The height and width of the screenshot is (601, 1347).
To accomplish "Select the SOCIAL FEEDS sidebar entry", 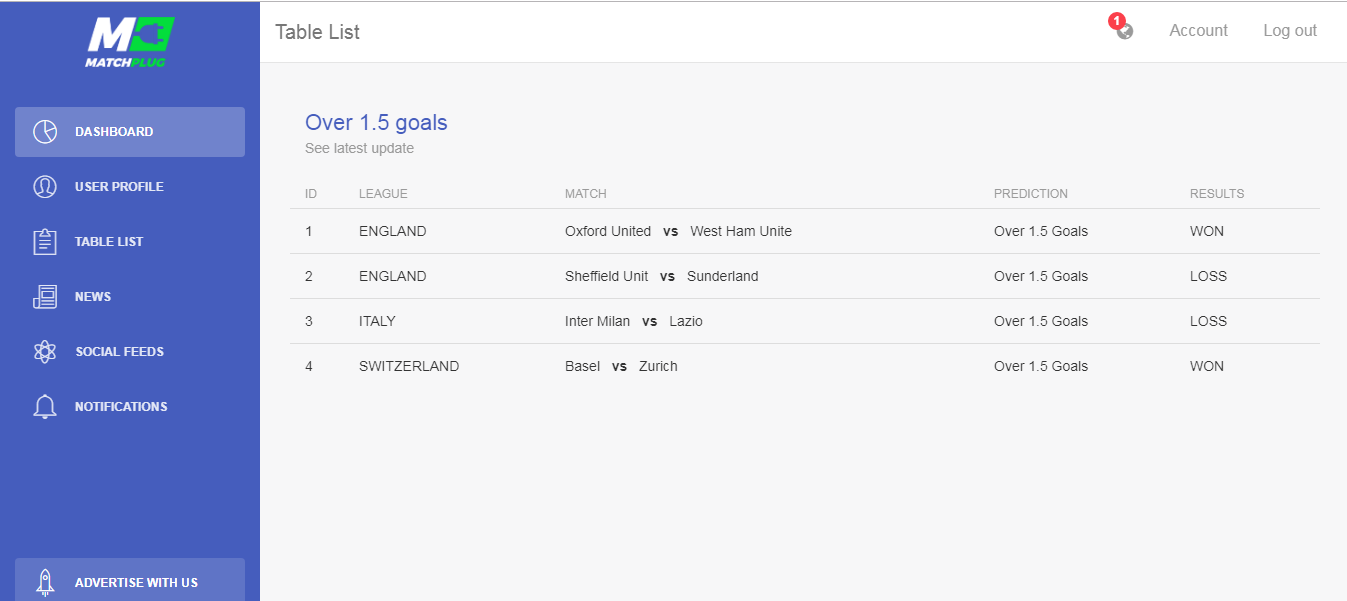I will [x=119, y=352].
